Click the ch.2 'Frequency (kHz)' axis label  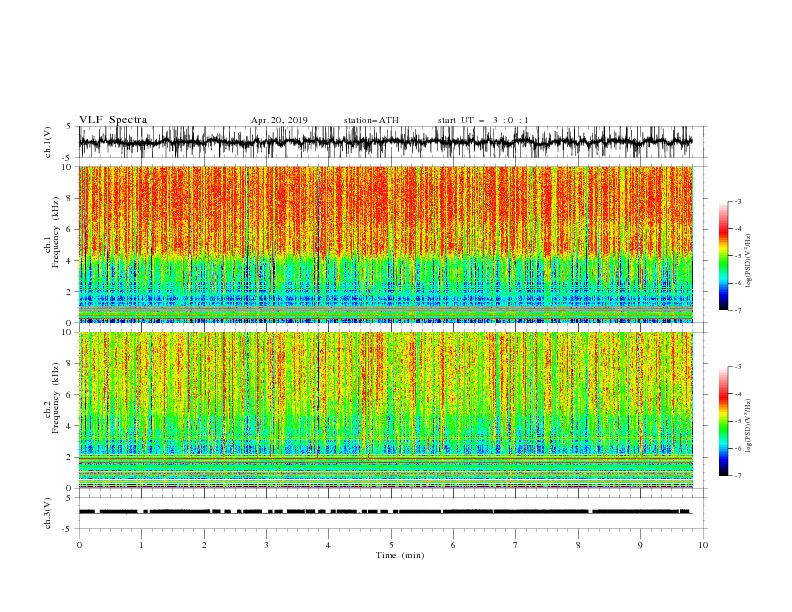tap(55, 398)
